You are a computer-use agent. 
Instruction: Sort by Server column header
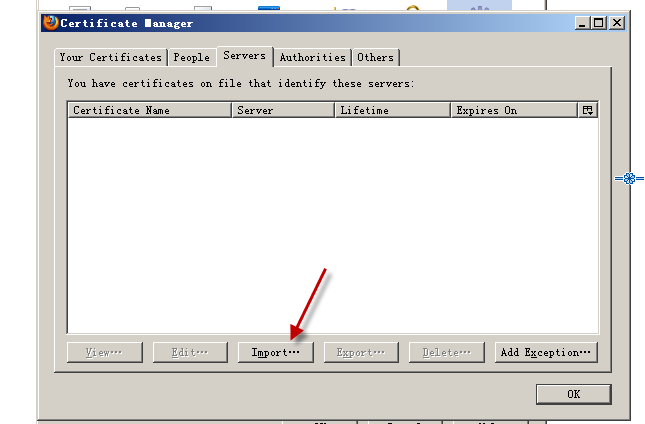click(x=283, y=110)
